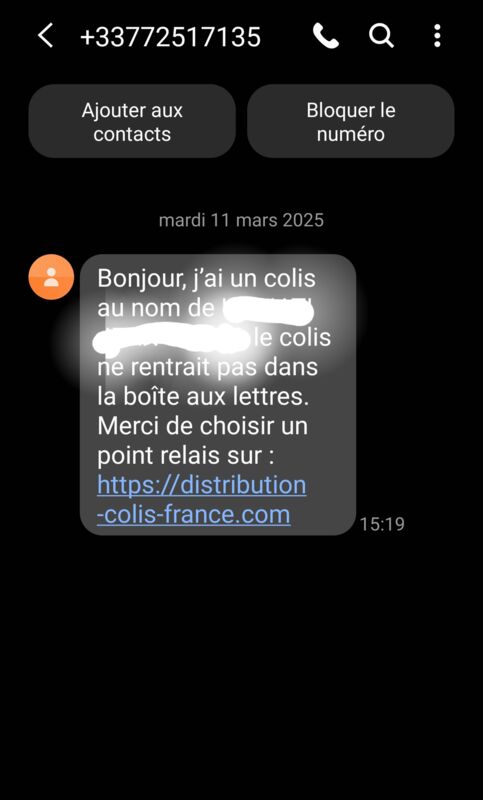
Task: Tap the Bloquer le numéro button
Action: tap(351, 121)
